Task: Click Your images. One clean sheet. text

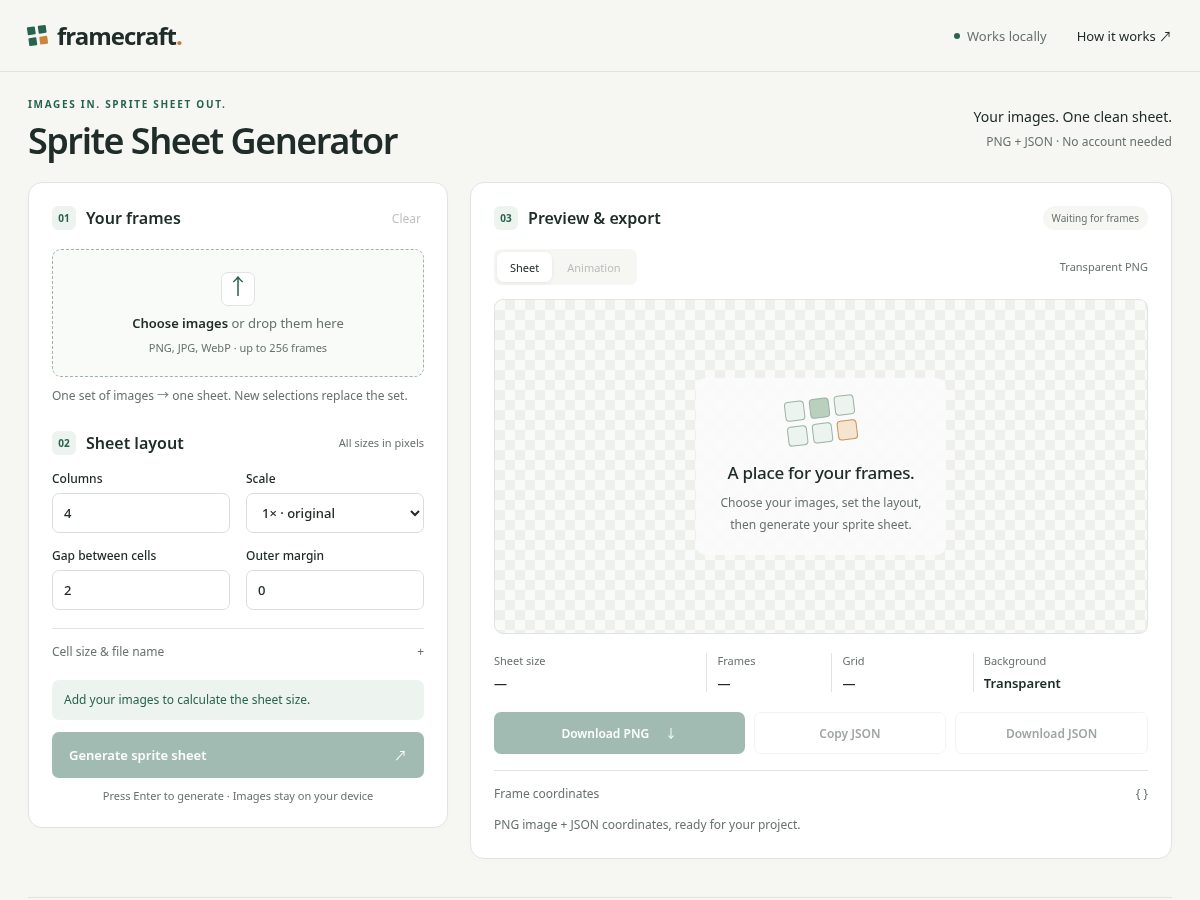Action: click(x=1072, y=117)
